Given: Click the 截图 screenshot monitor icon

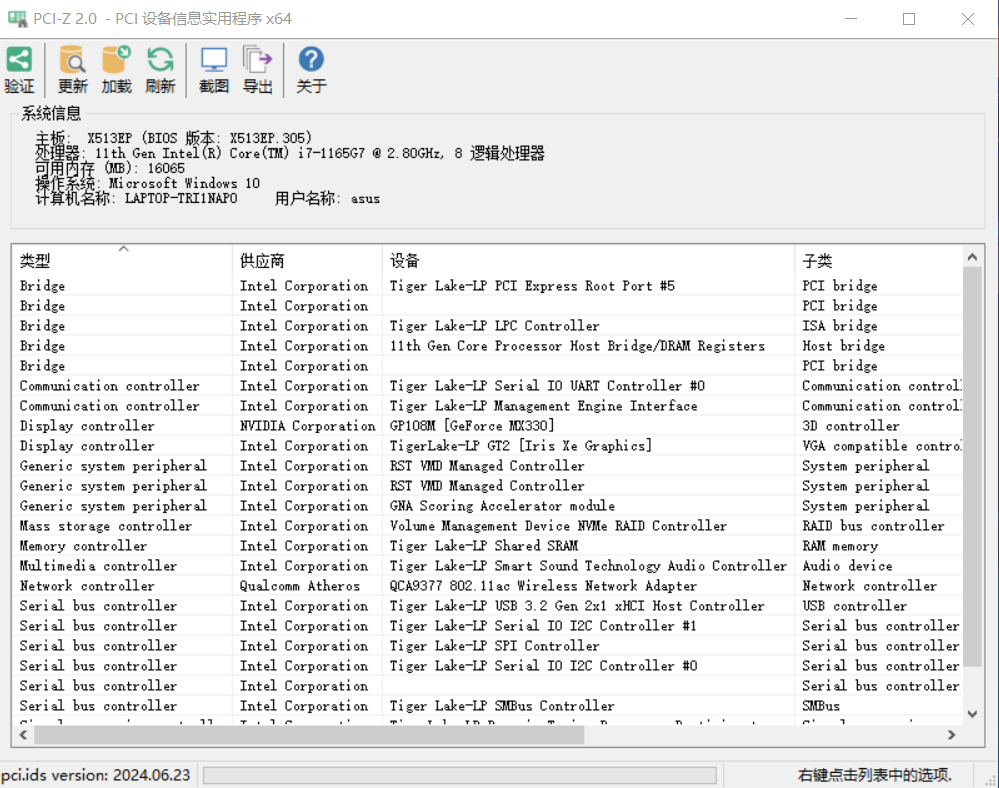Looking at the screenshot, I should 214,60.
